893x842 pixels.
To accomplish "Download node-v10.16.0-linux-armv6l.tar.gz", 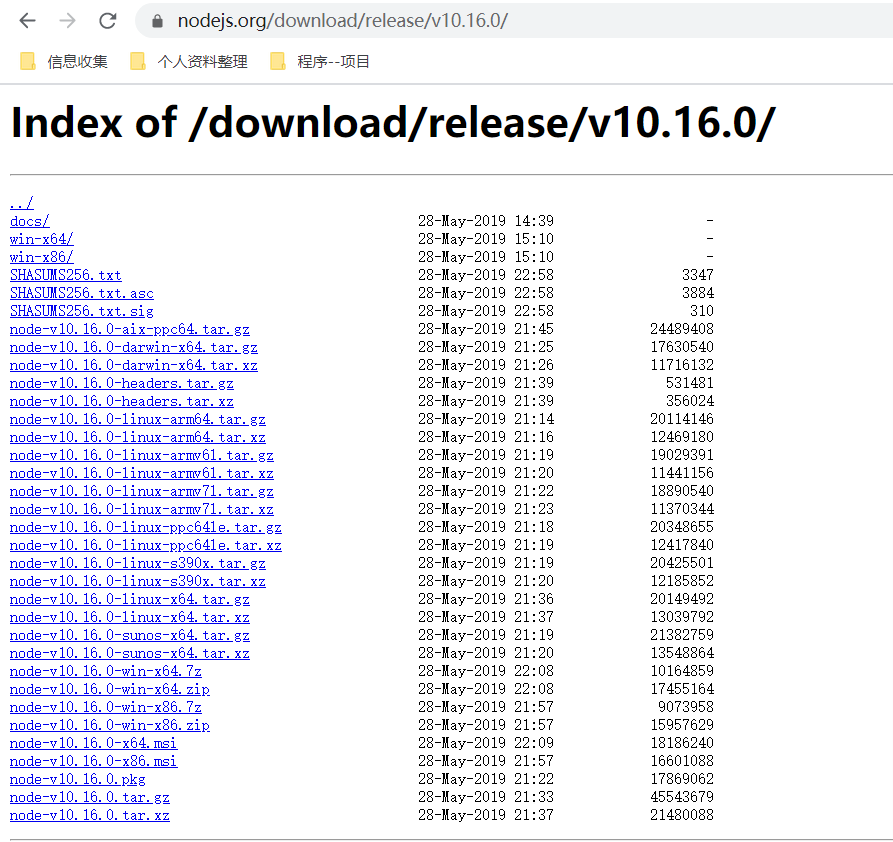I will (142, 455).
